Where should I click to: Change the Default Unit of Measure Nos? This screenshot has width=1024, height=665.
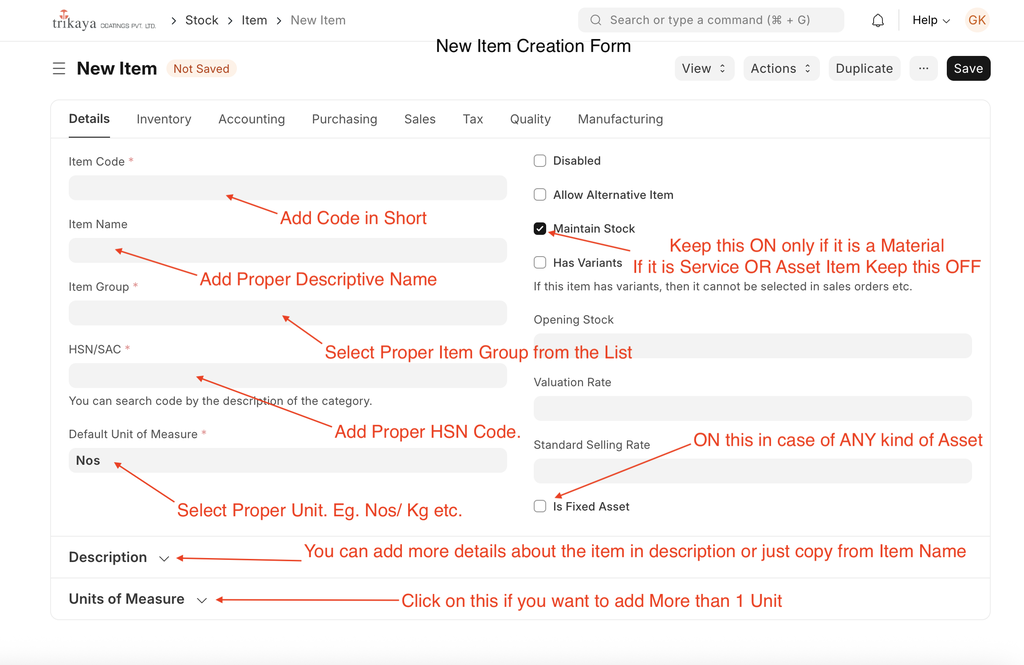(287, 461)
